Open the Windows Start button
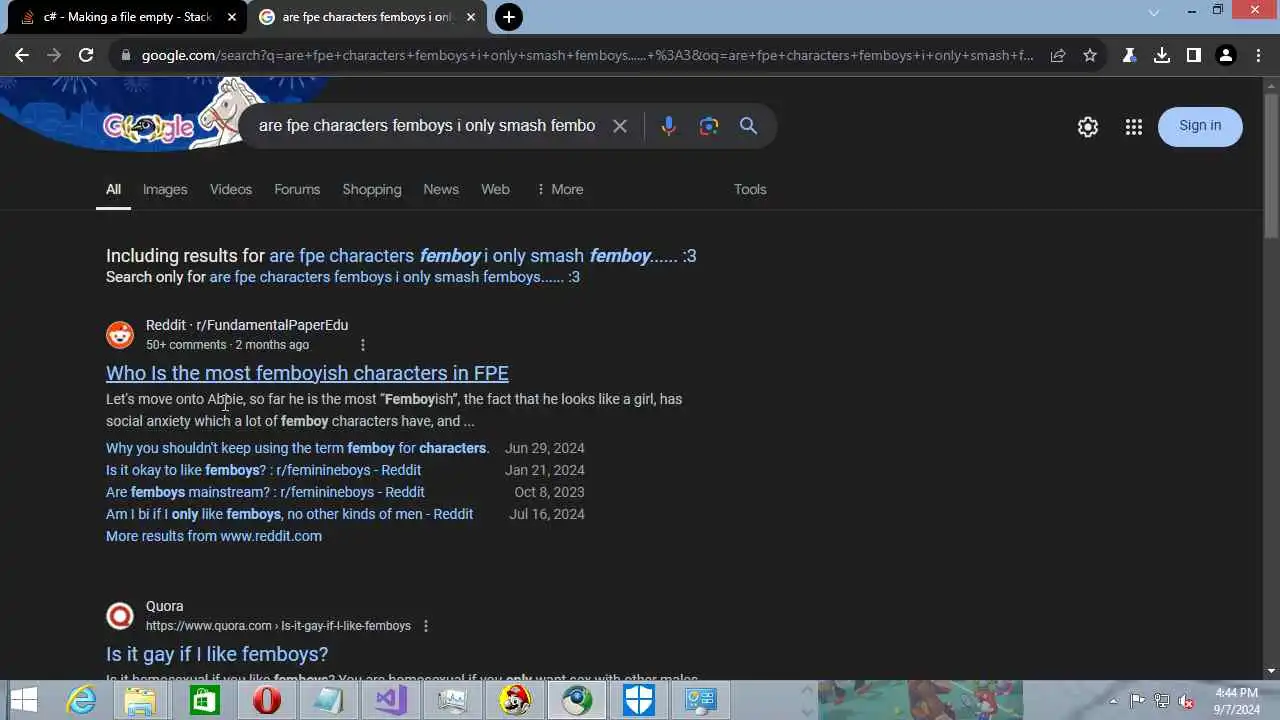This screenshot has height=720, width=1280. pos(24,700)
